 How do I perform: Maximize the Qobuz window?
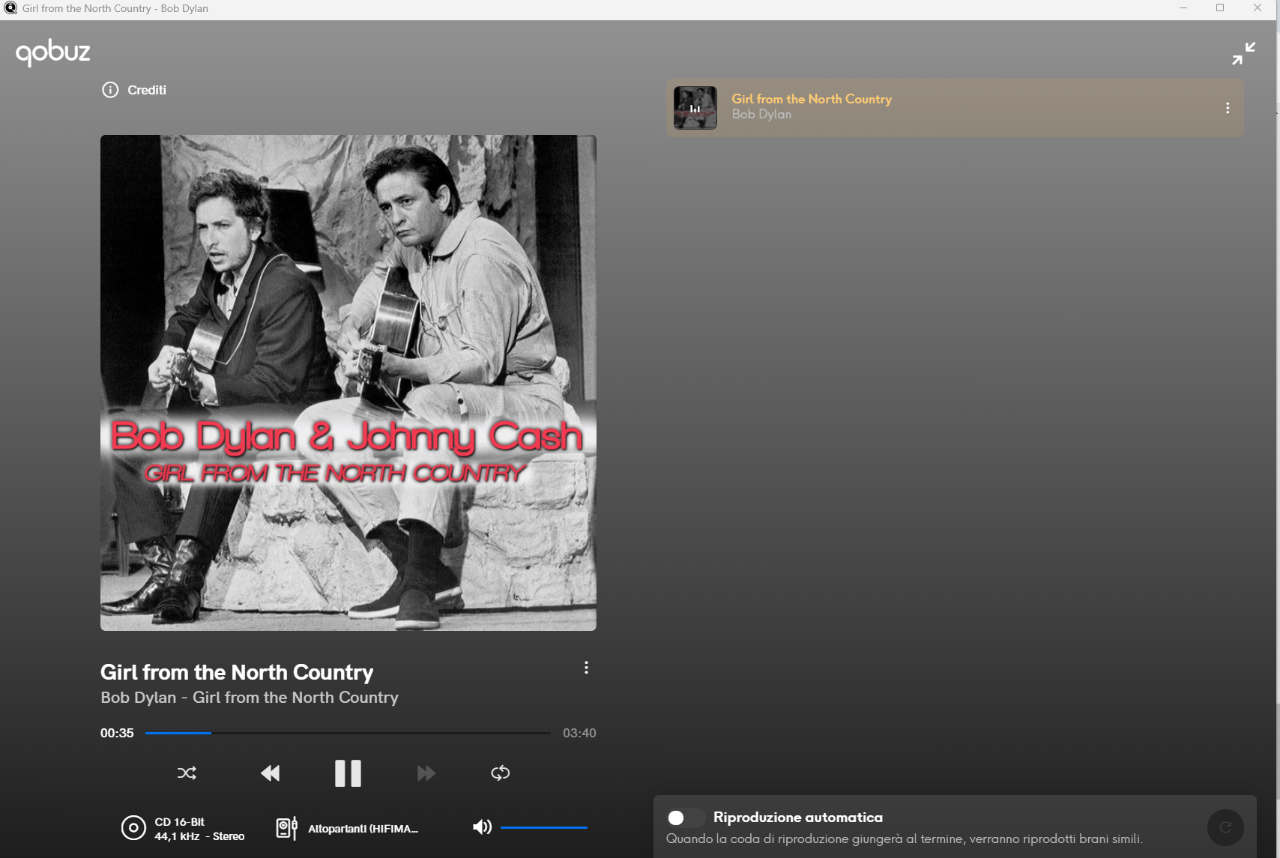click(x=1220, y=8)
